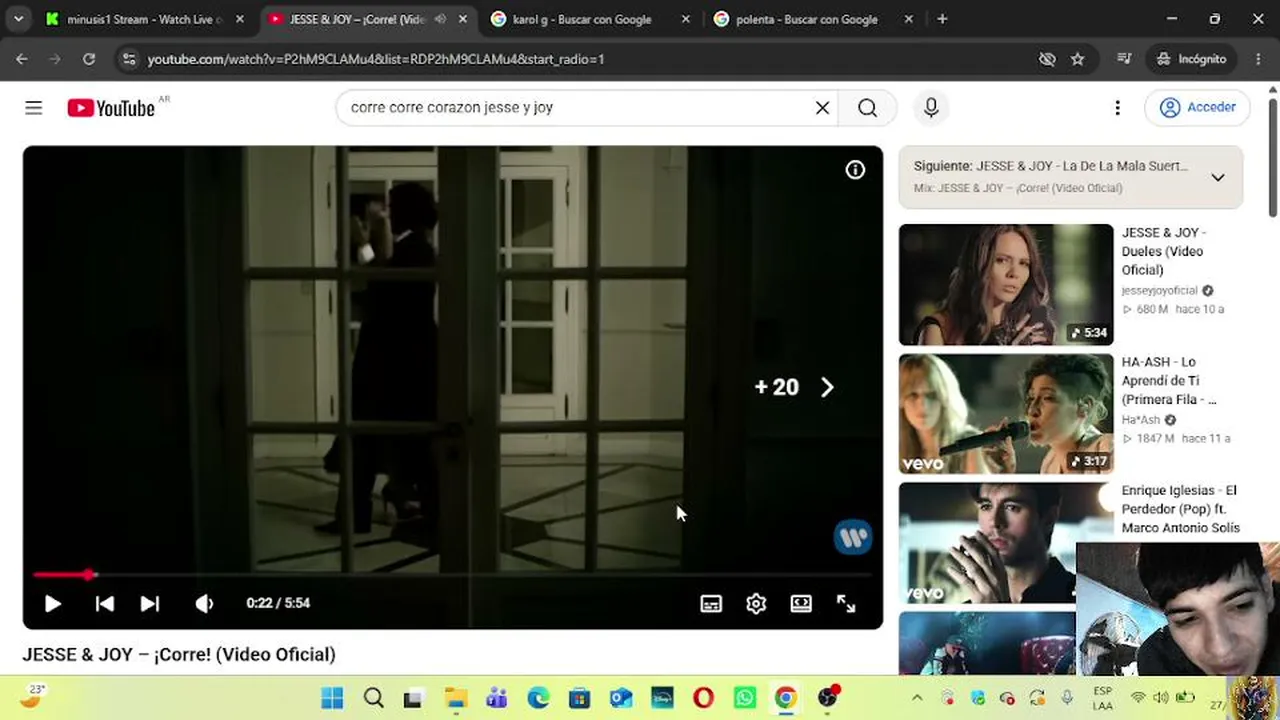Viewport: 1280px width, 720px height.
Task: Switch to theater mode
Action: (x=801, y=603)
